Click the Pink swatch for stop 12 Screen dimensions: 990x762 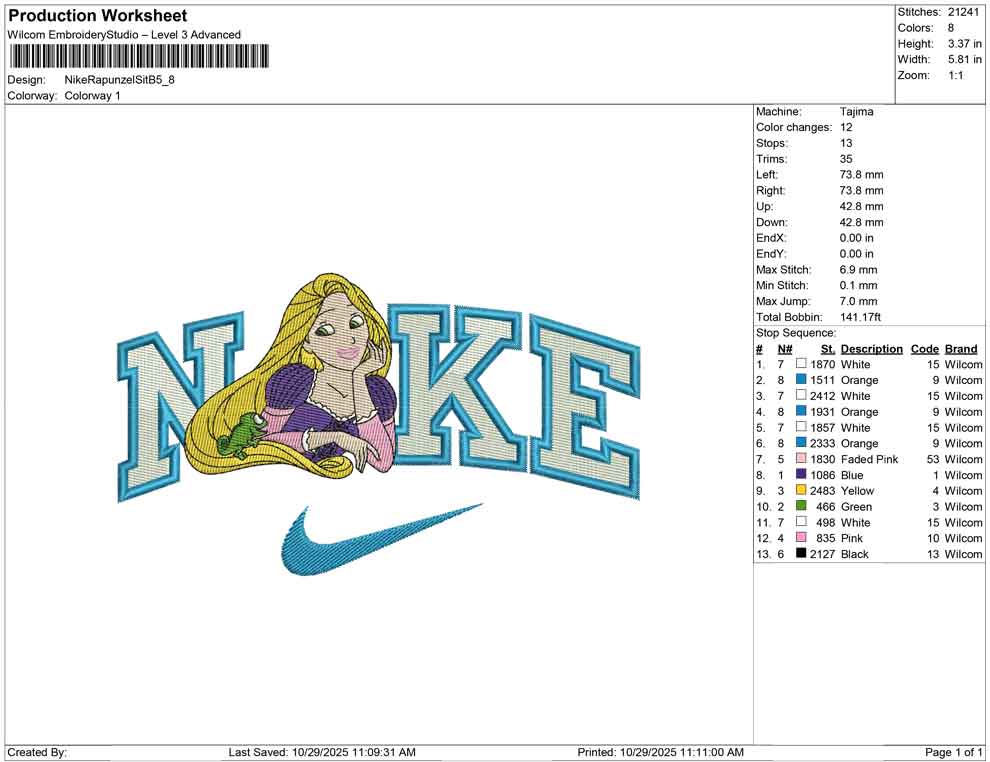(797, 538)
